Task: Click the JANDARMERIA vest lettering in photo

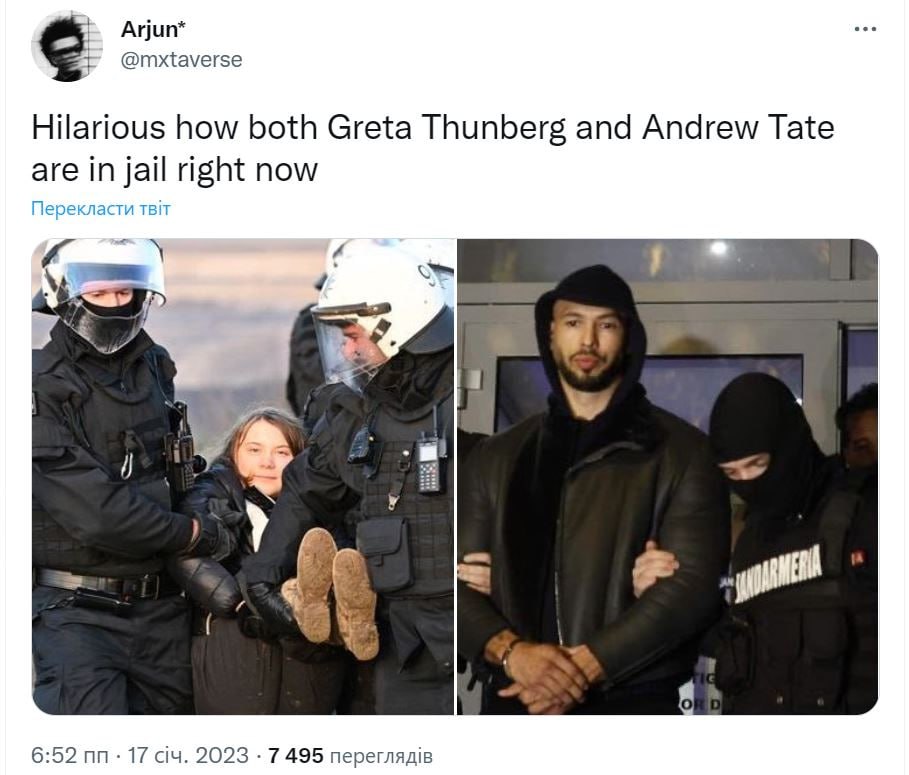Action: point(779,573)
